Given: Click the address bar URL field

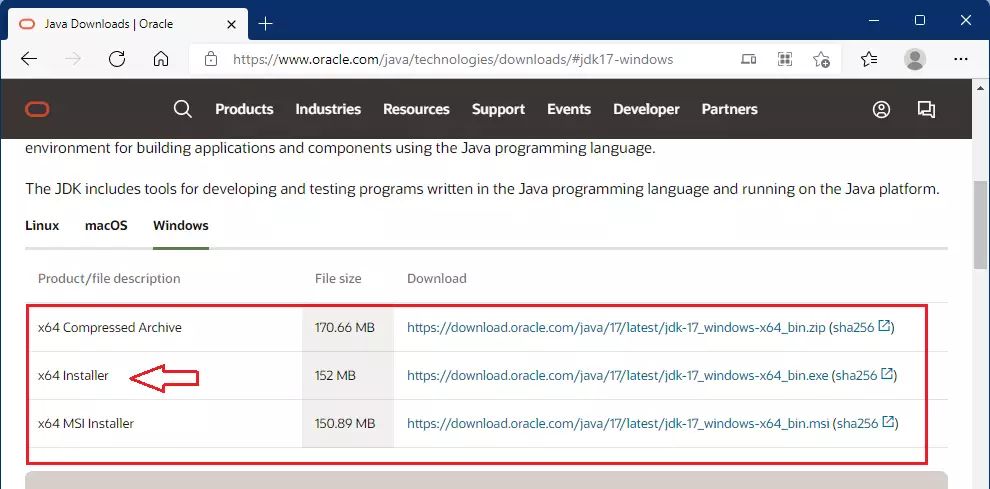Looking at the screenshot, I should click(x=453, y=59).
